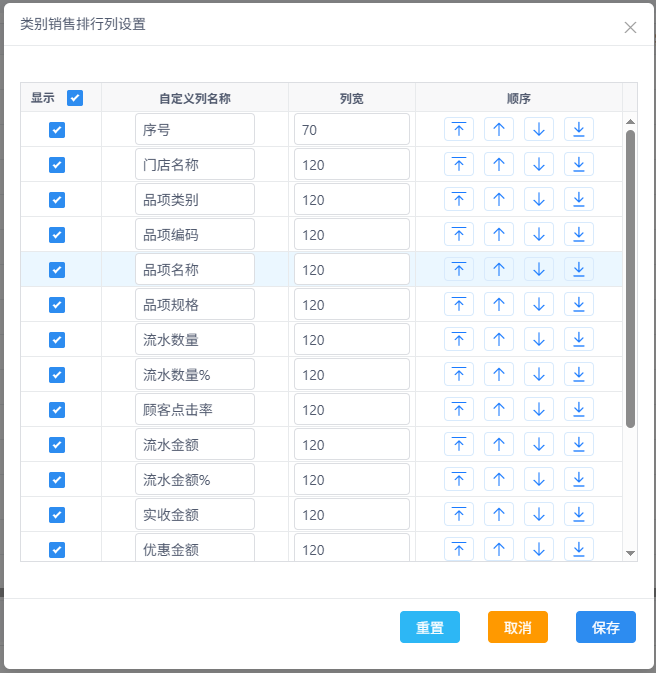Move 流水金额 row to bottom
656x673 pixels.
tap(578, 444)
